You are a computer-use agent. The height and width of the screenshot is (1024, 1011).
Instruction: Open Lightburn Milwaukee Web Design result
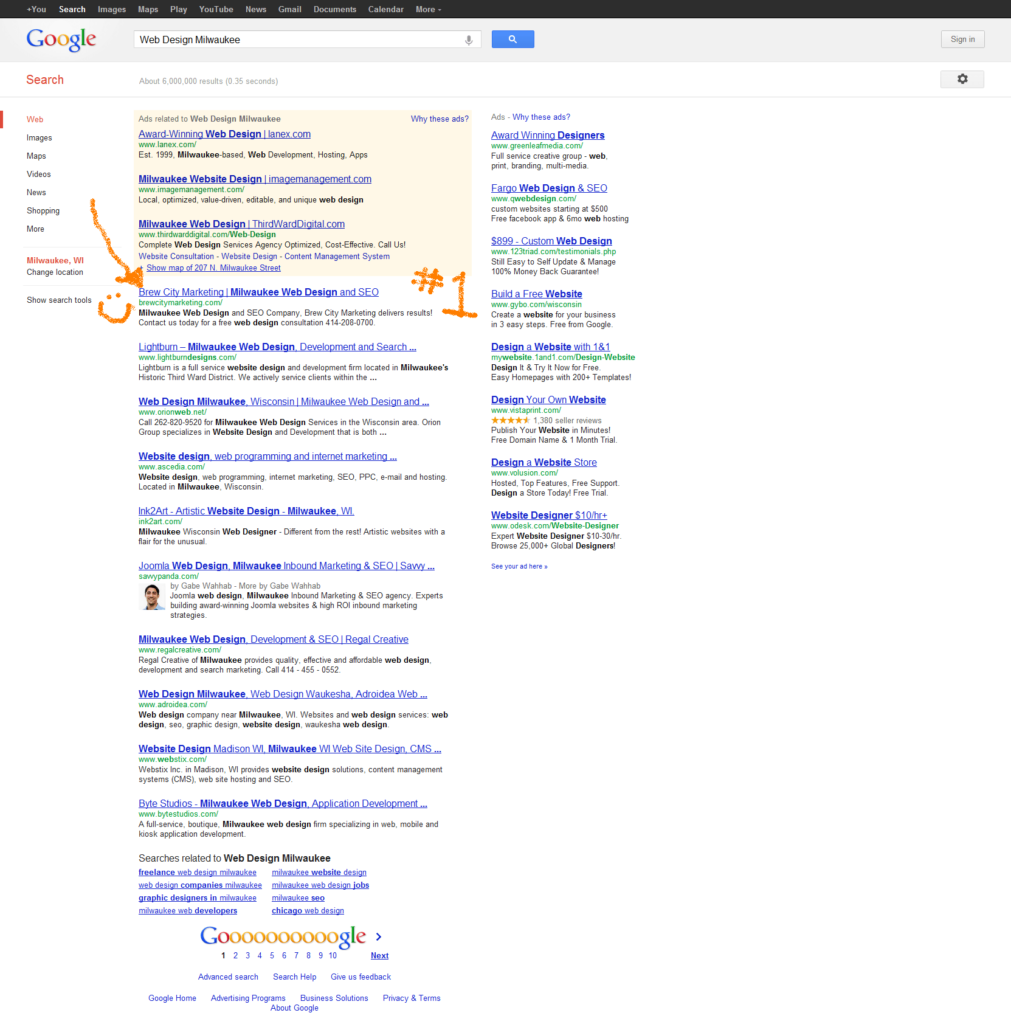(277, 347)
